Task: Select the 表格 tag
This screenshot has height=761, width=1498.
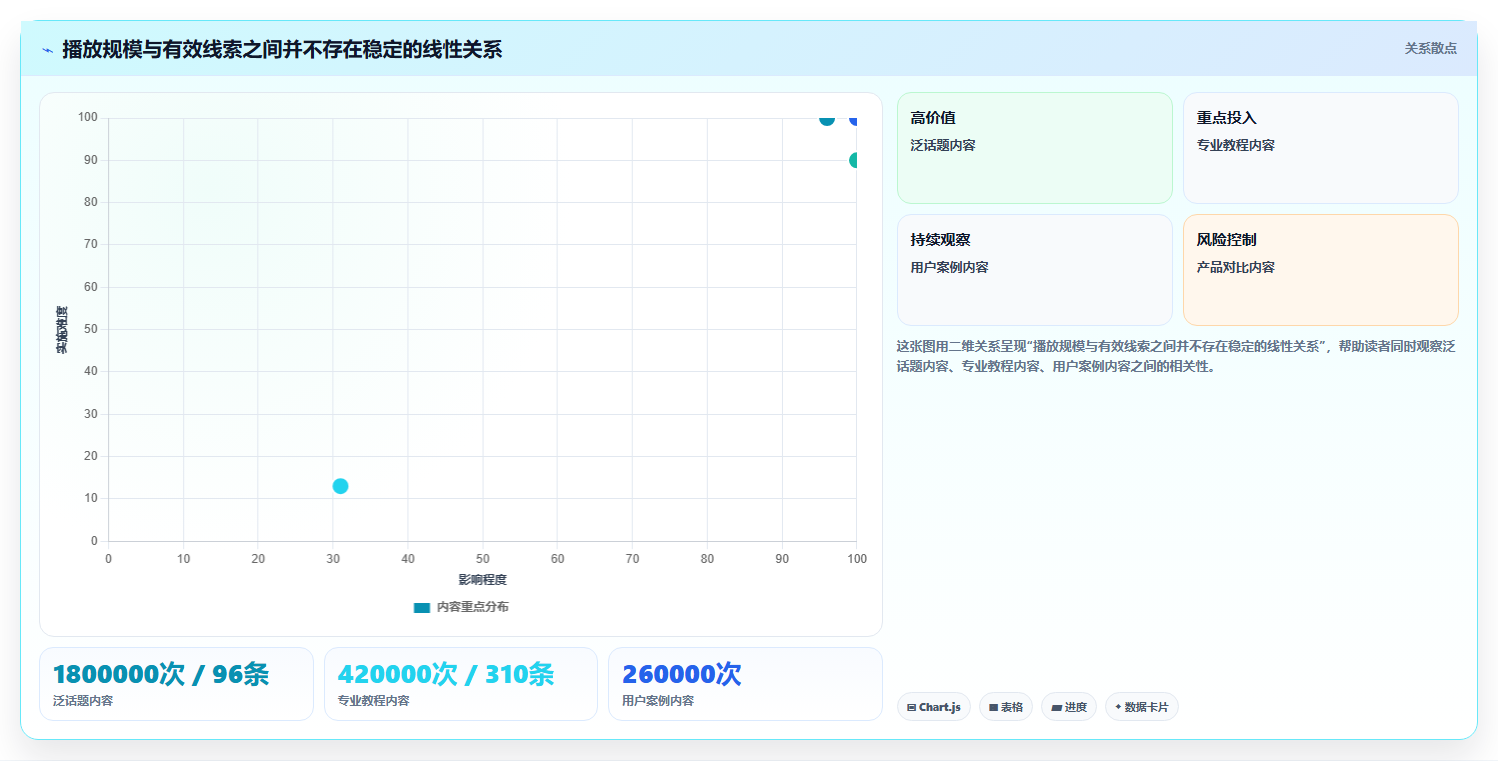Action: (1006, 707)
